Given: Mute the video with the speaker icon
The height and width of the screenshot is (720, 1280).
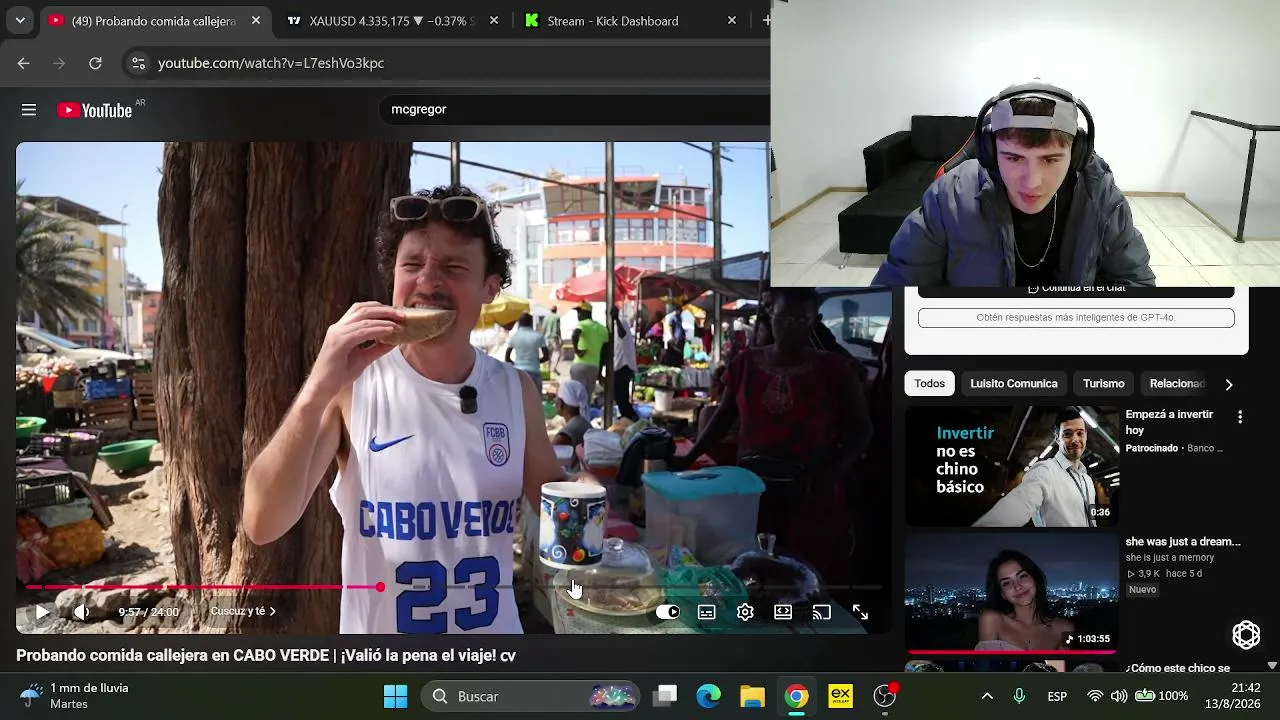Looking at the screenshot, I should pyautogui.click(x=82, y=612).
